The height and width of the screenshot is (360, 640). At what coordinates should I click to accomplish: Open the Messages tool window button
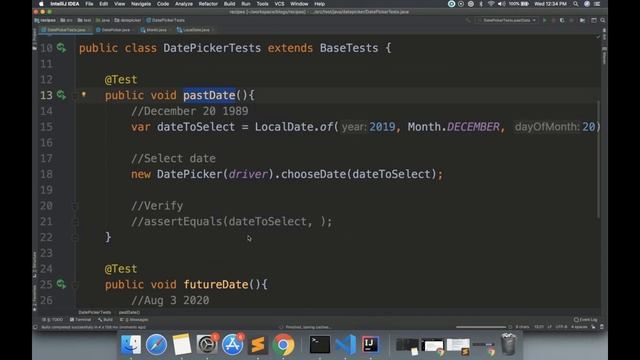point(134,320)
